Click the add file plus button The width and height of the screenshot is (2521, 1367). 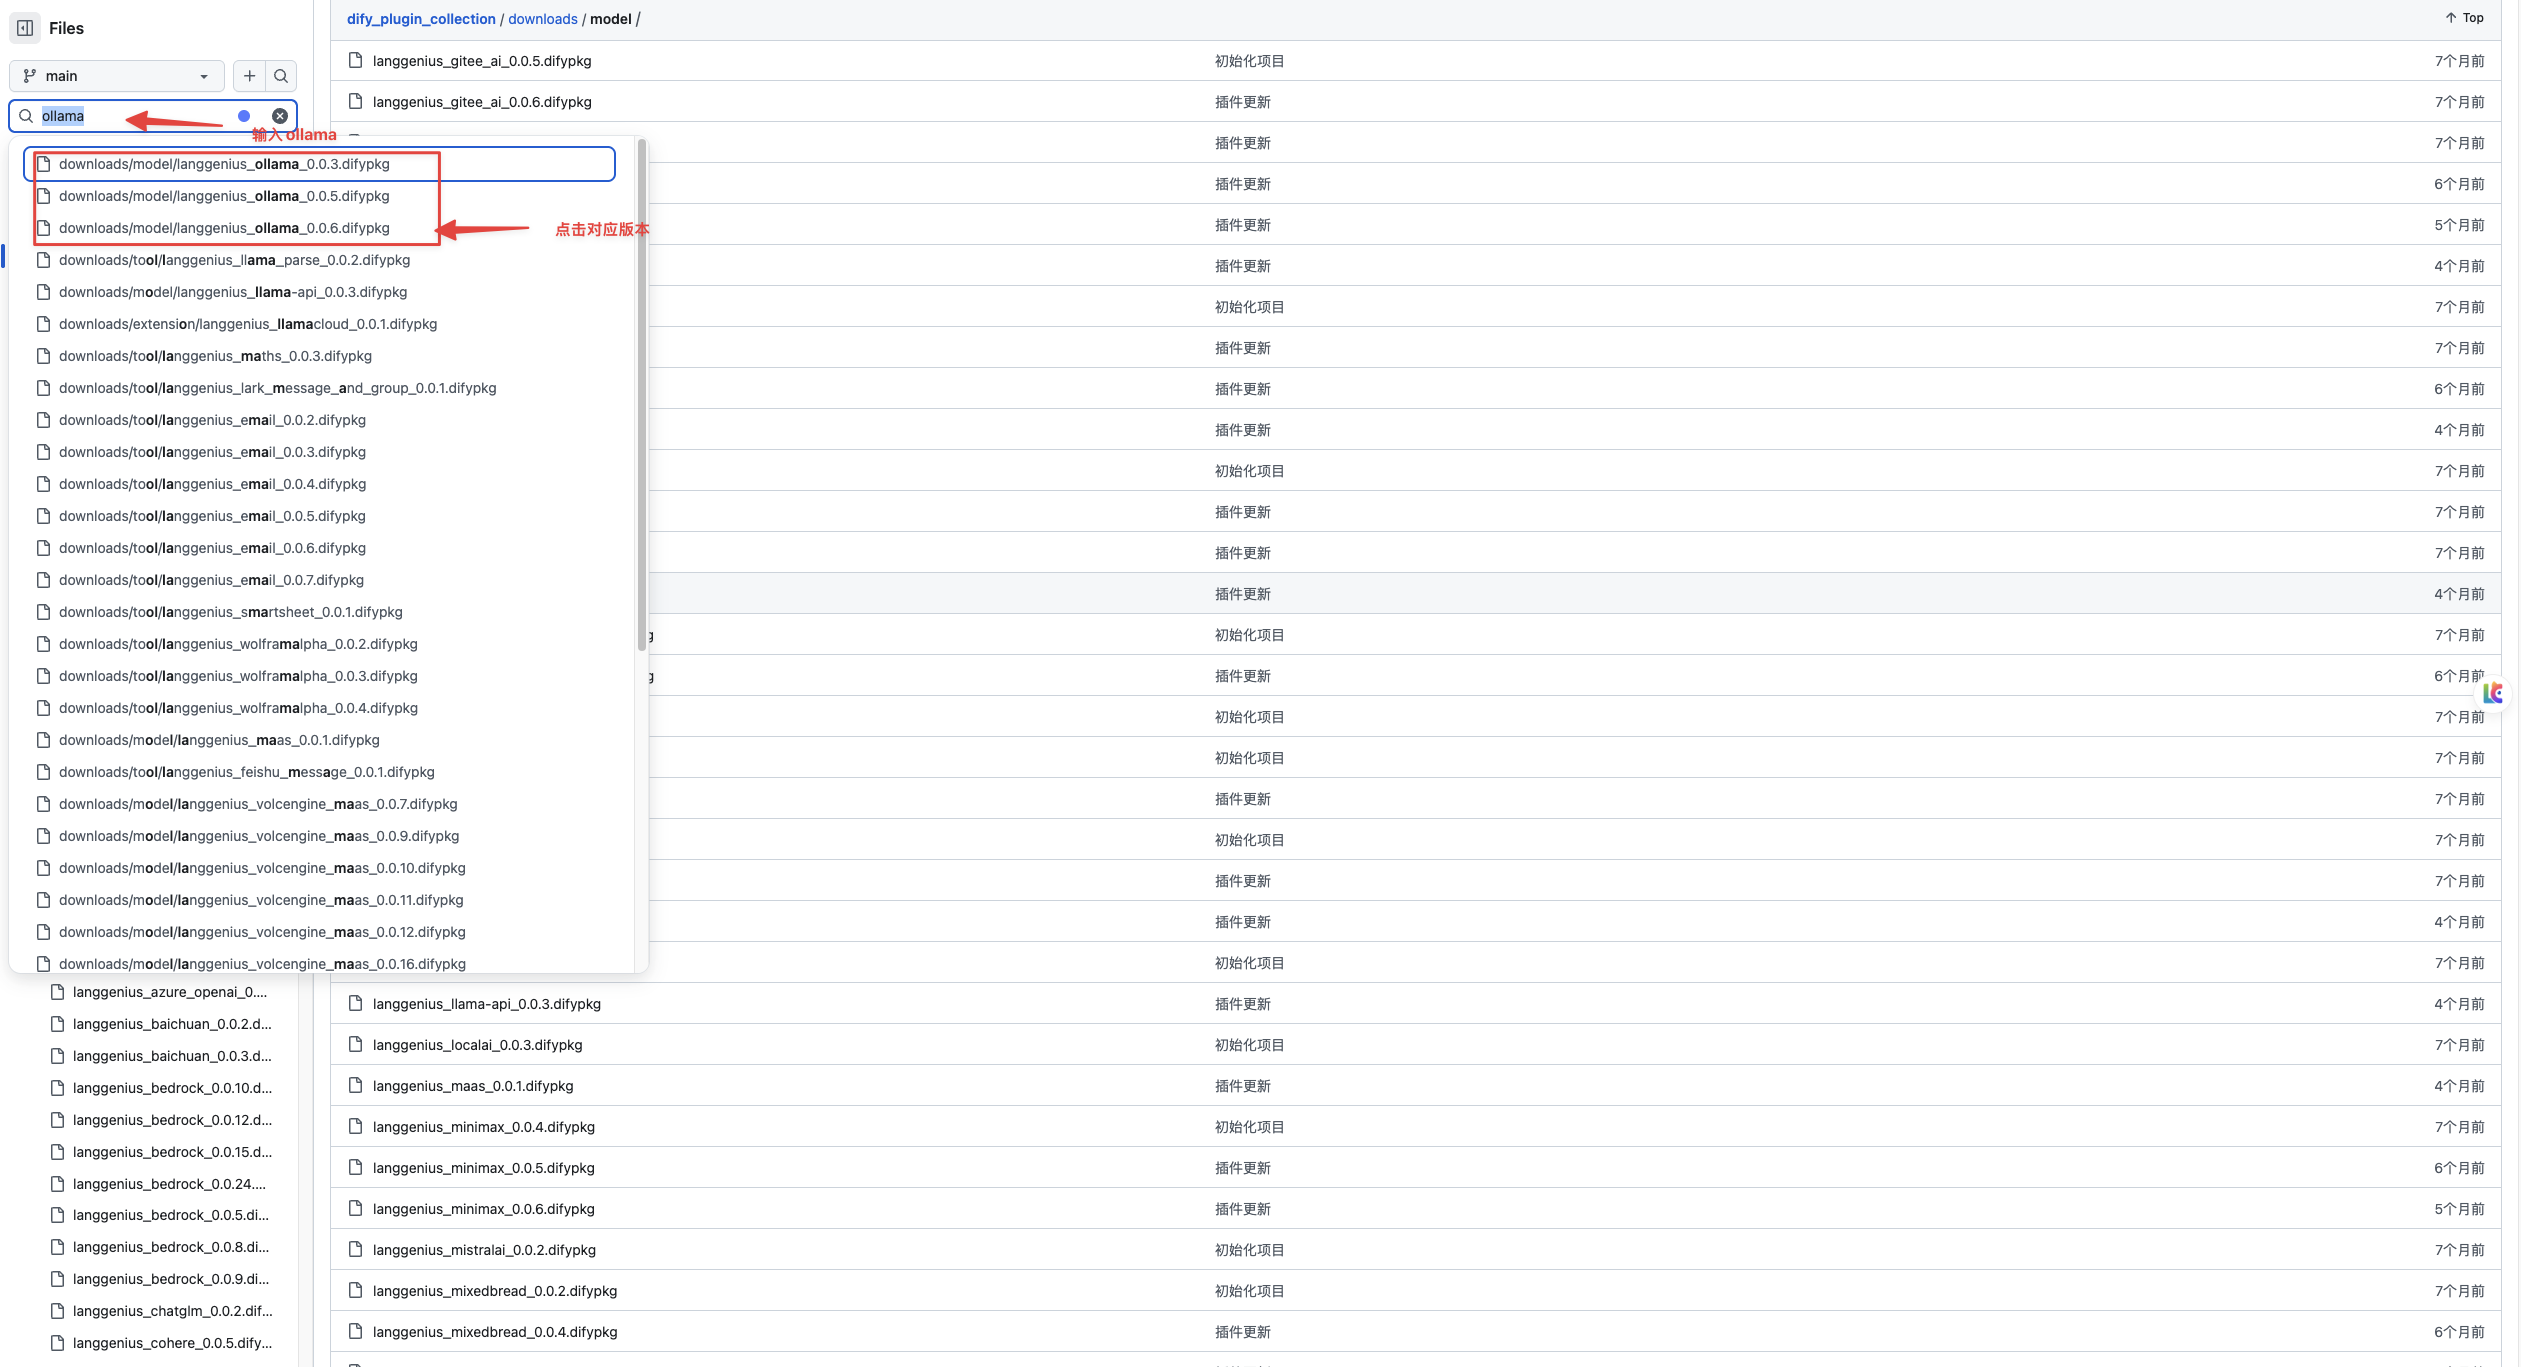249,76
